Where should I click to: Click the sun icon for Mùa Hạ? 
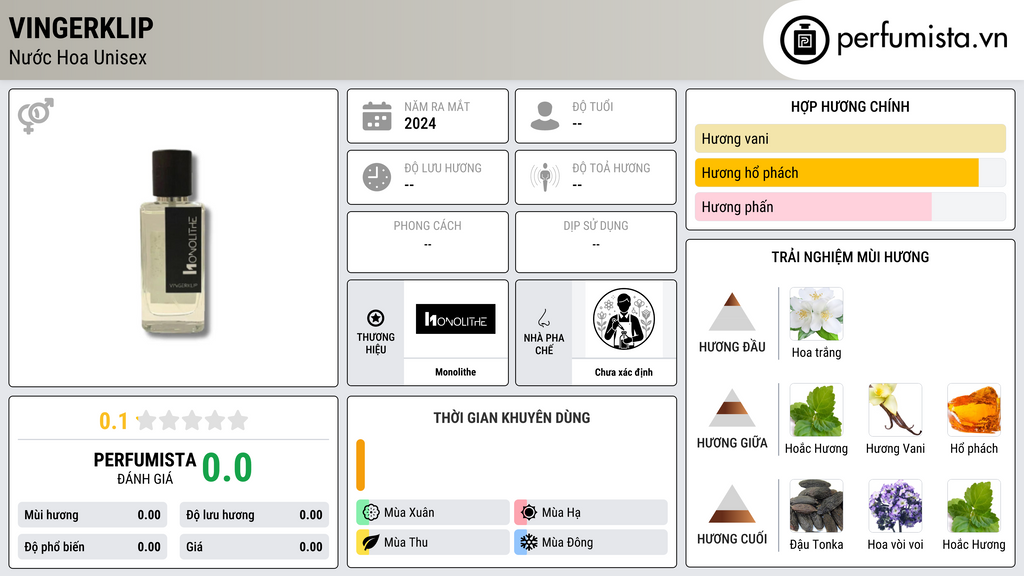[529, 513]
